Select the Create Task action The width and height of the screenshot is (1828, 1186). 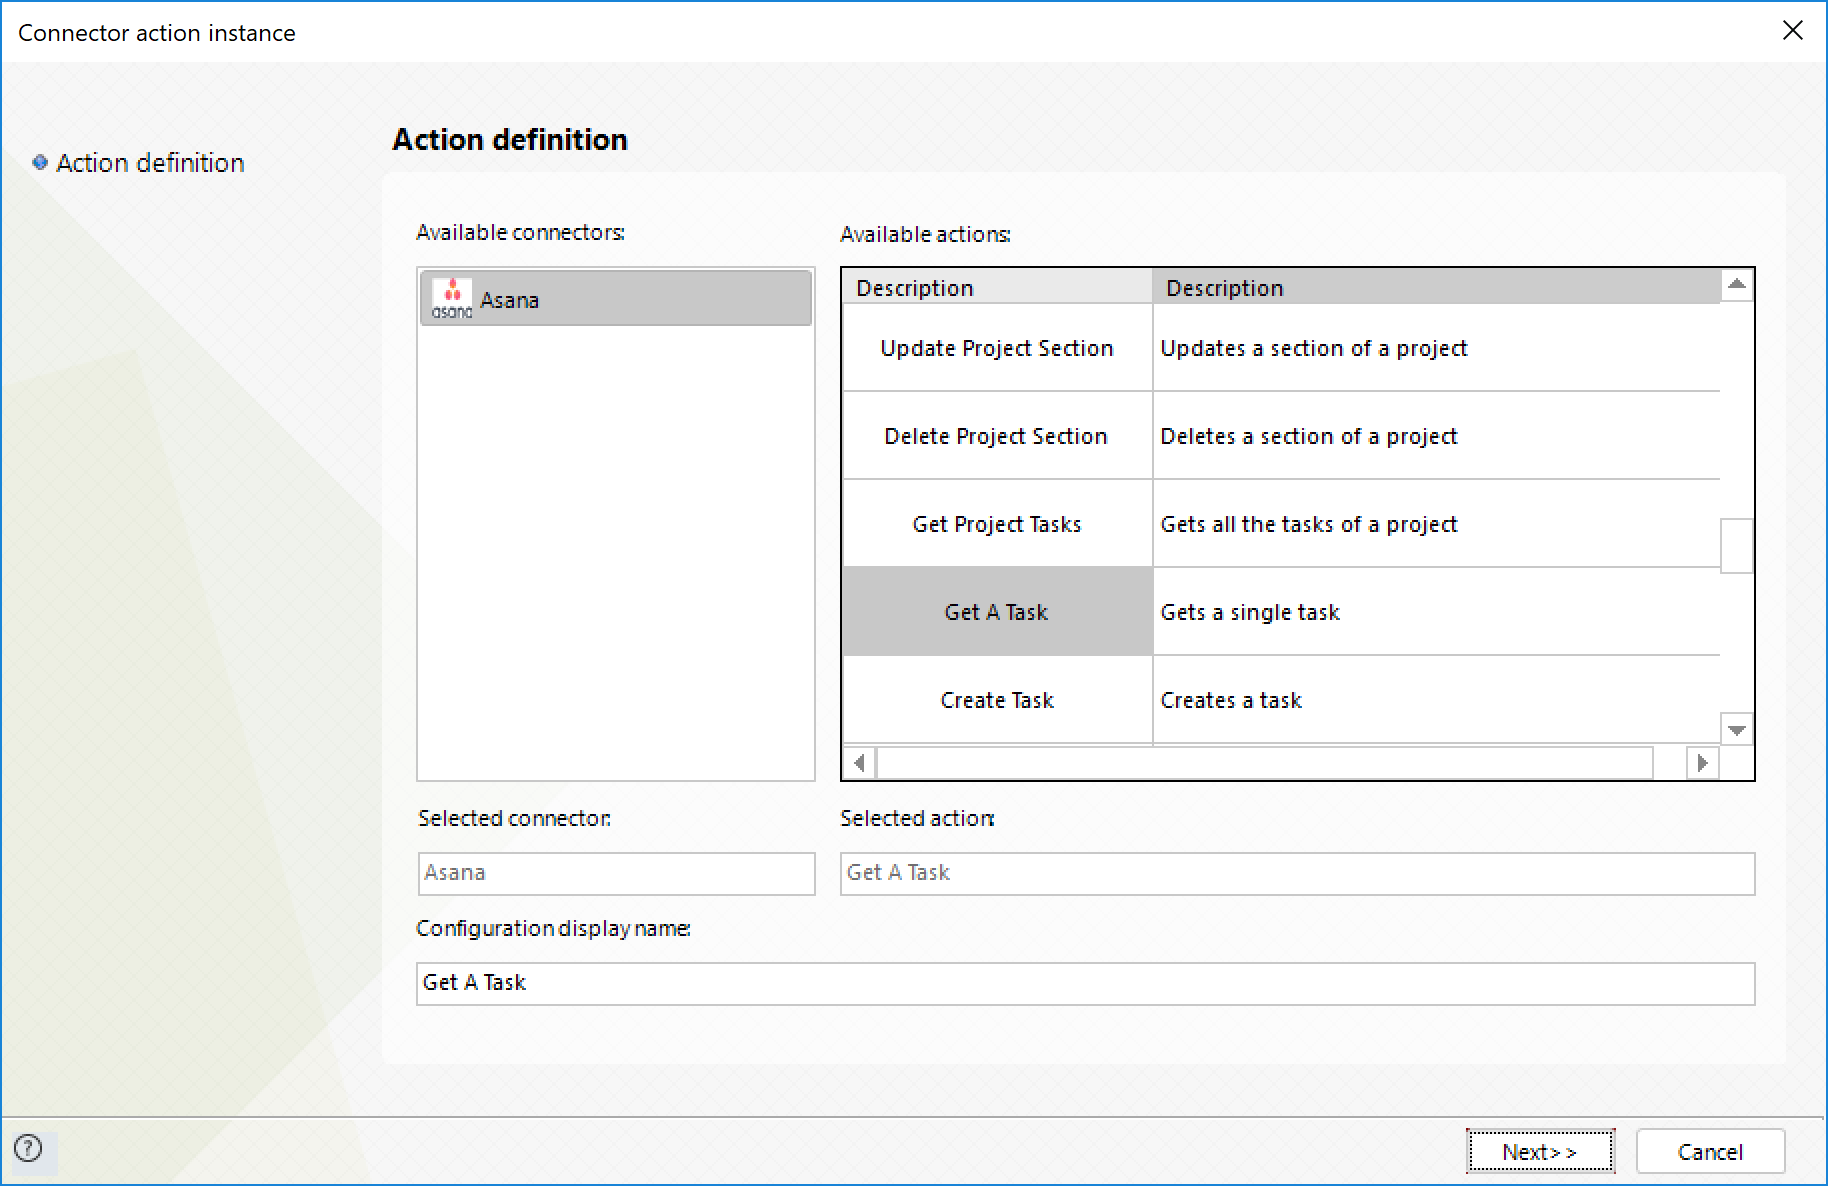997,699
